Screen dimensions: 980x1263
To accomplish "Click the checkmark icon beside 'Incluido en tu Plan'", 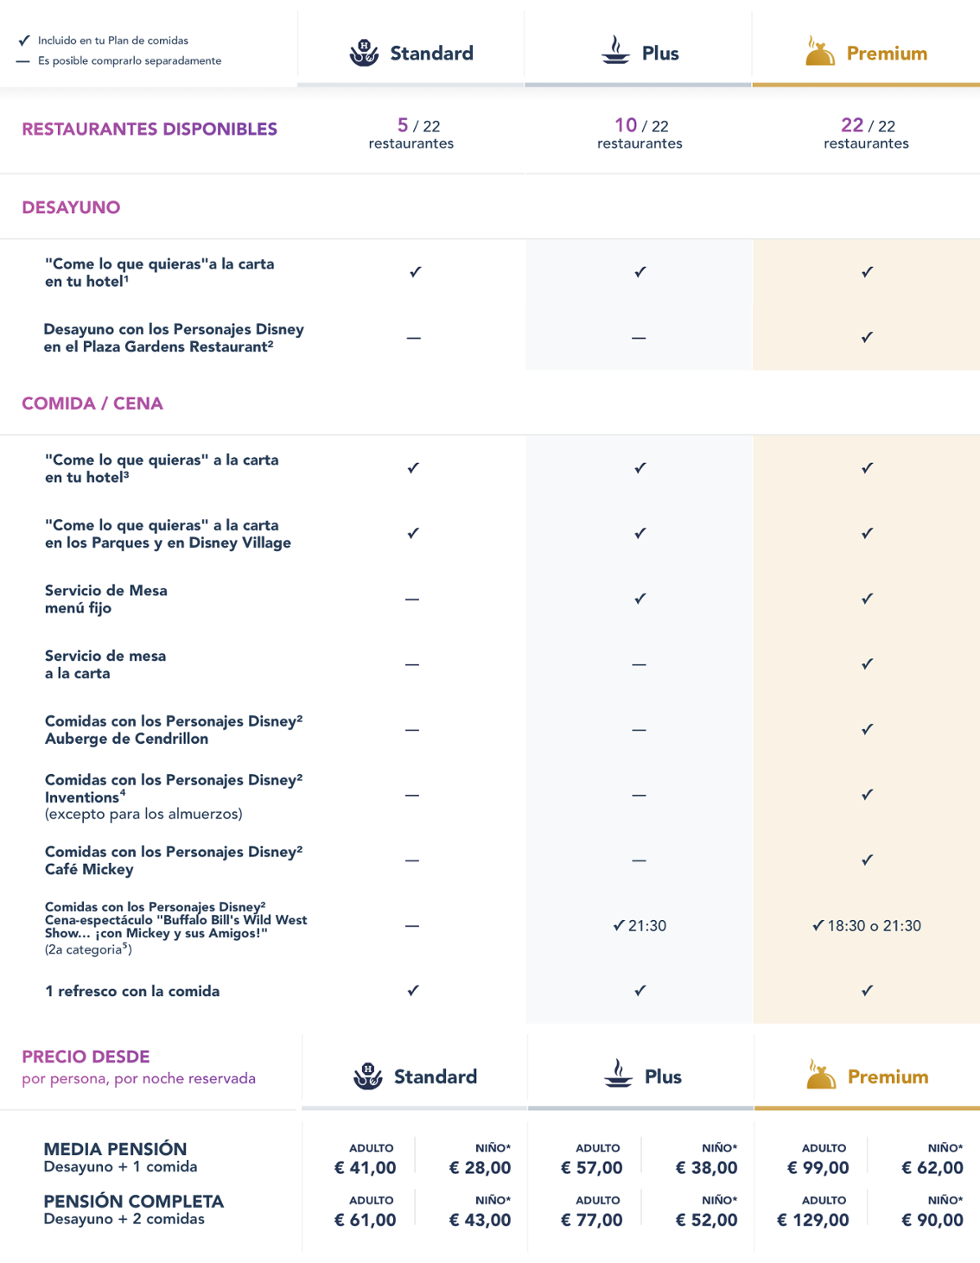I will click(24, 41).
